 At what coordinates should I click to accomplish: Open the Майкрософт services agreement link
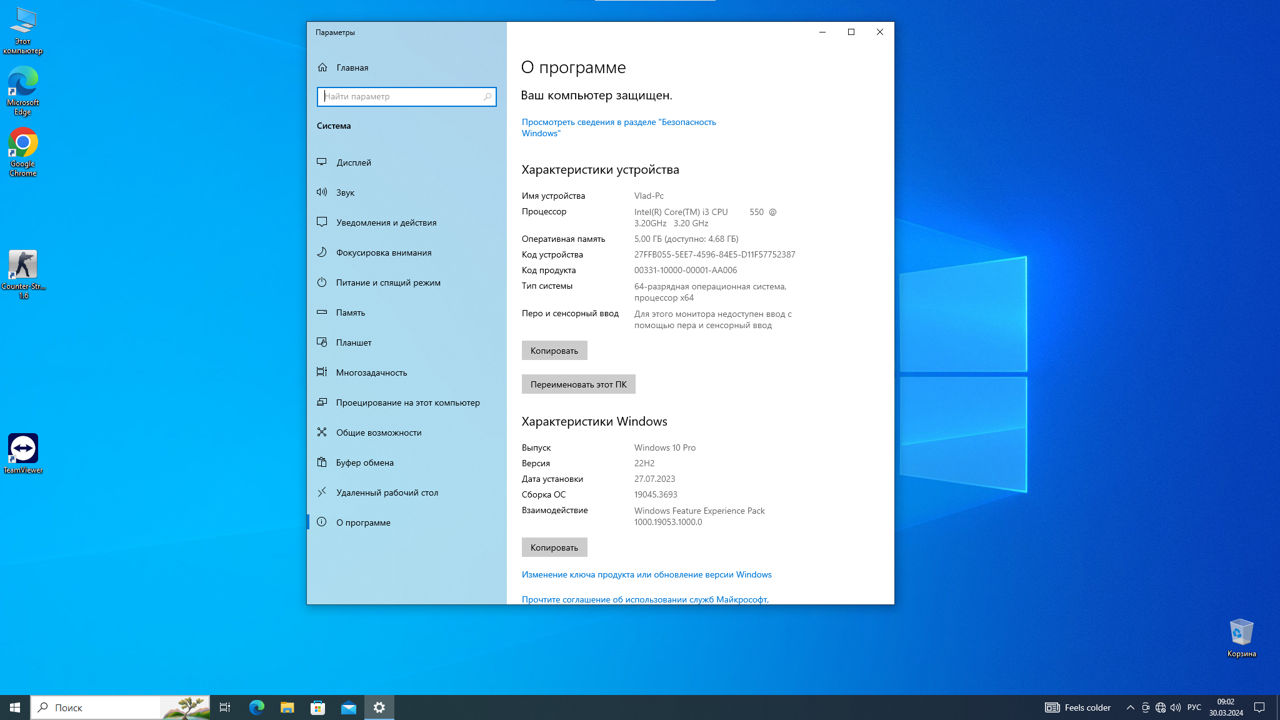click(645, 599)
